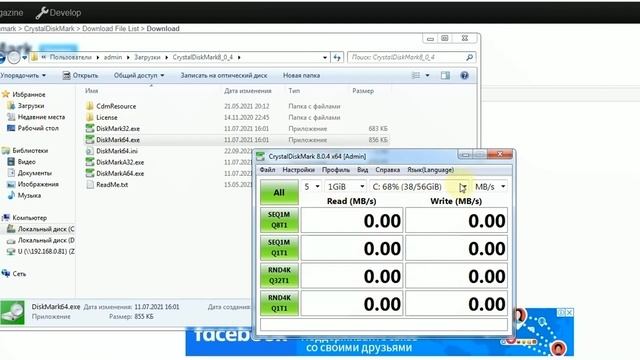This screenshot has height=360, width=640.
Task: Click Записать на оптический диск
Action: pos(224,76)
